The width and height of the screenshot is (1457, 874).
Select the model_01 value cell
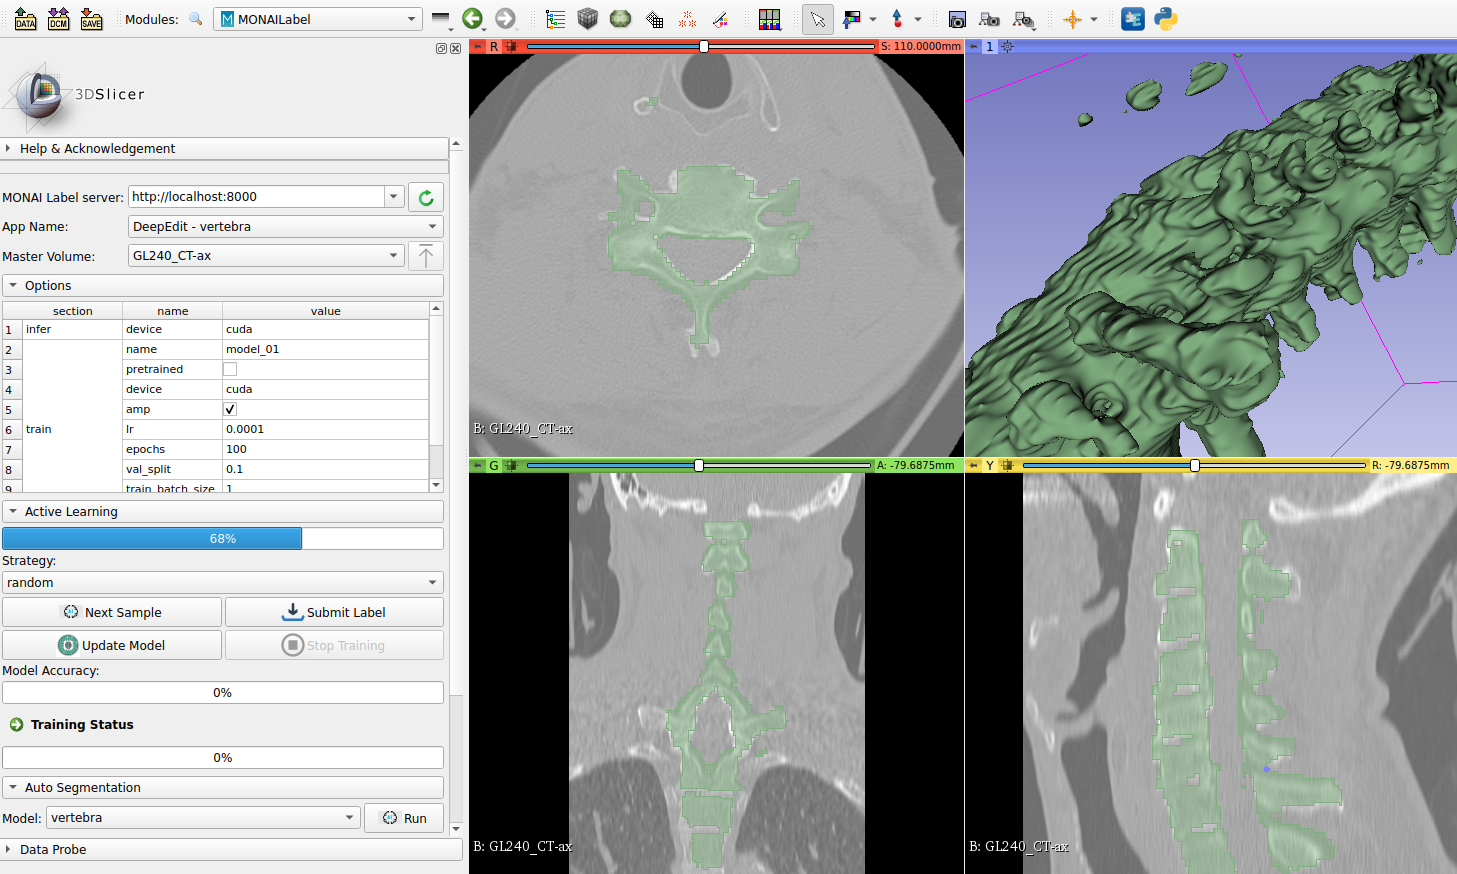[325, 349]
